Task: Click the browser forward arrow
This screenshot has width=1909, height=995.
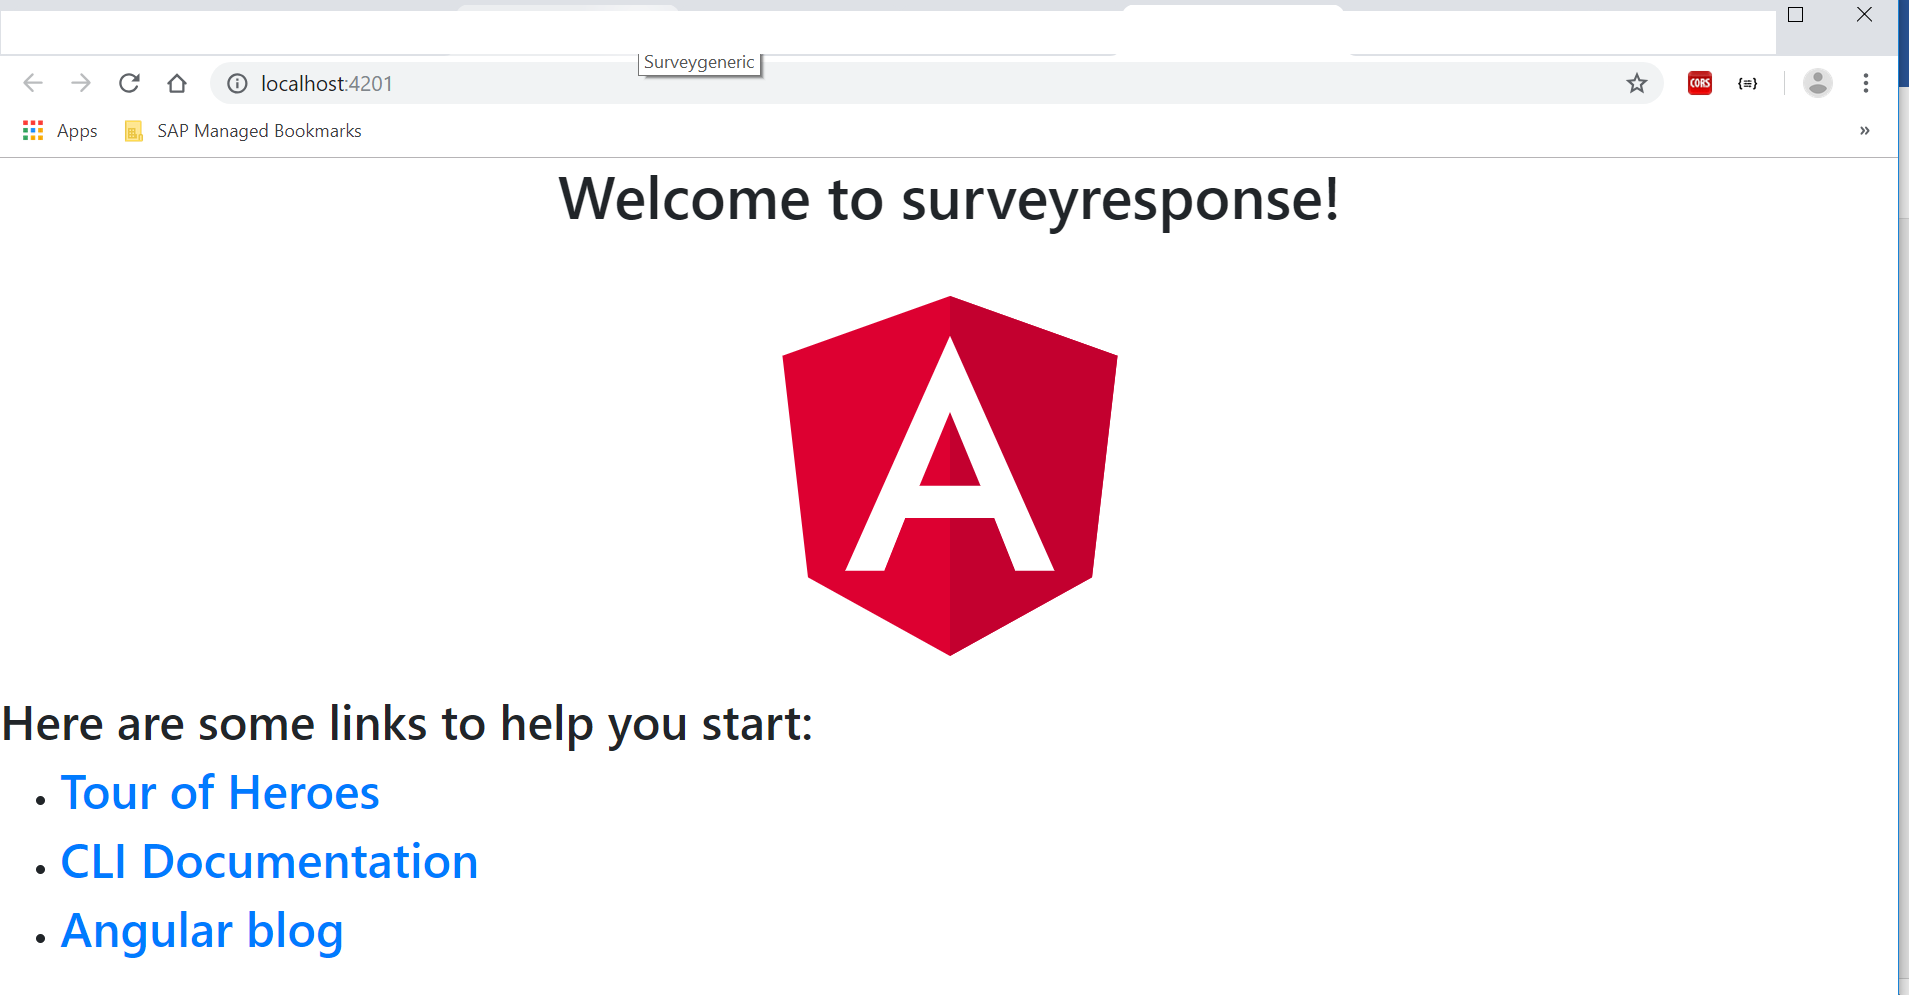Action: coord(81,83)
